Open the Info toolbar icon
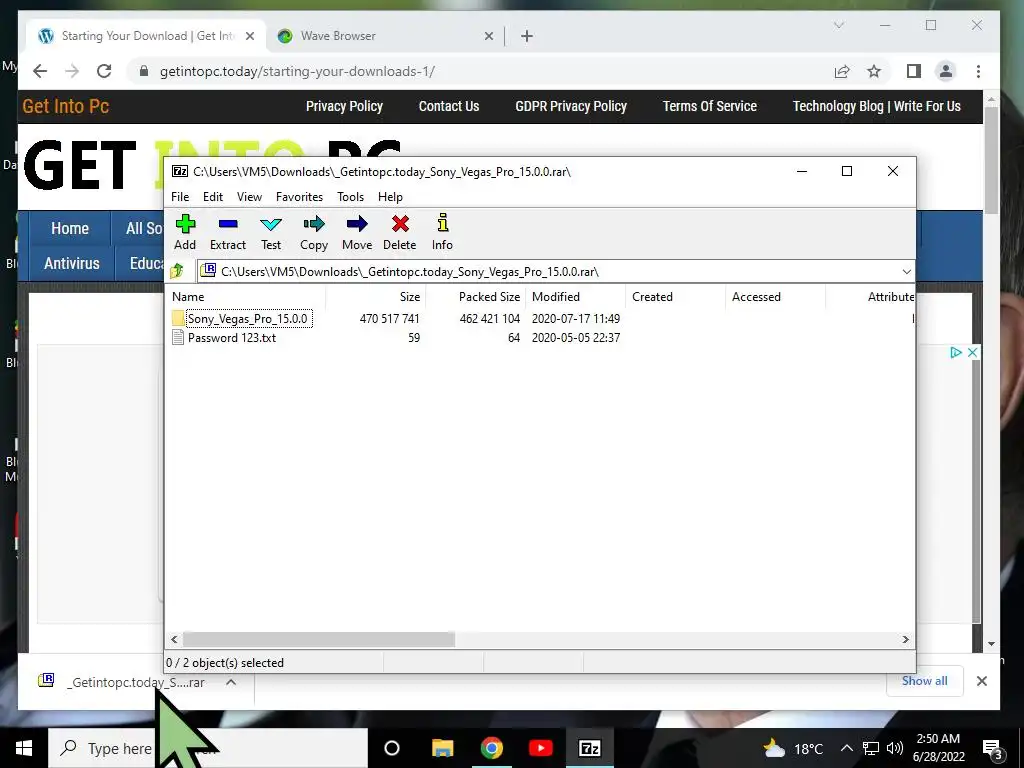 pyautogui.click(x=442, y=223)
